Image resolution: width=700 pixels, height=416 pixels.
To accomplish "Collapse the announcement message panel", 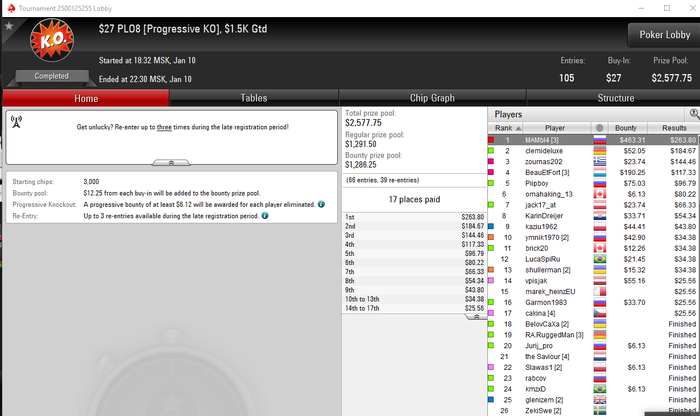I will (x=171, y=163).
